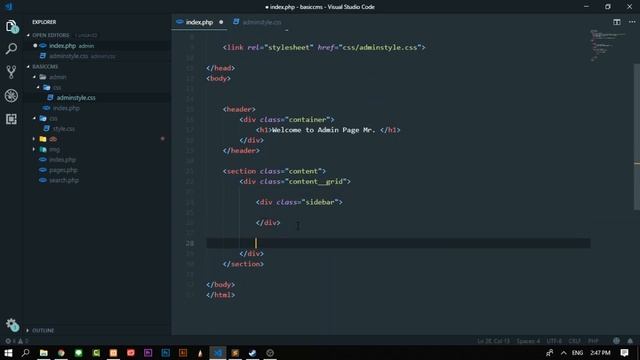640x360 pixels.
Task: Open Steam from the taskbar
Action: [252, 353]
